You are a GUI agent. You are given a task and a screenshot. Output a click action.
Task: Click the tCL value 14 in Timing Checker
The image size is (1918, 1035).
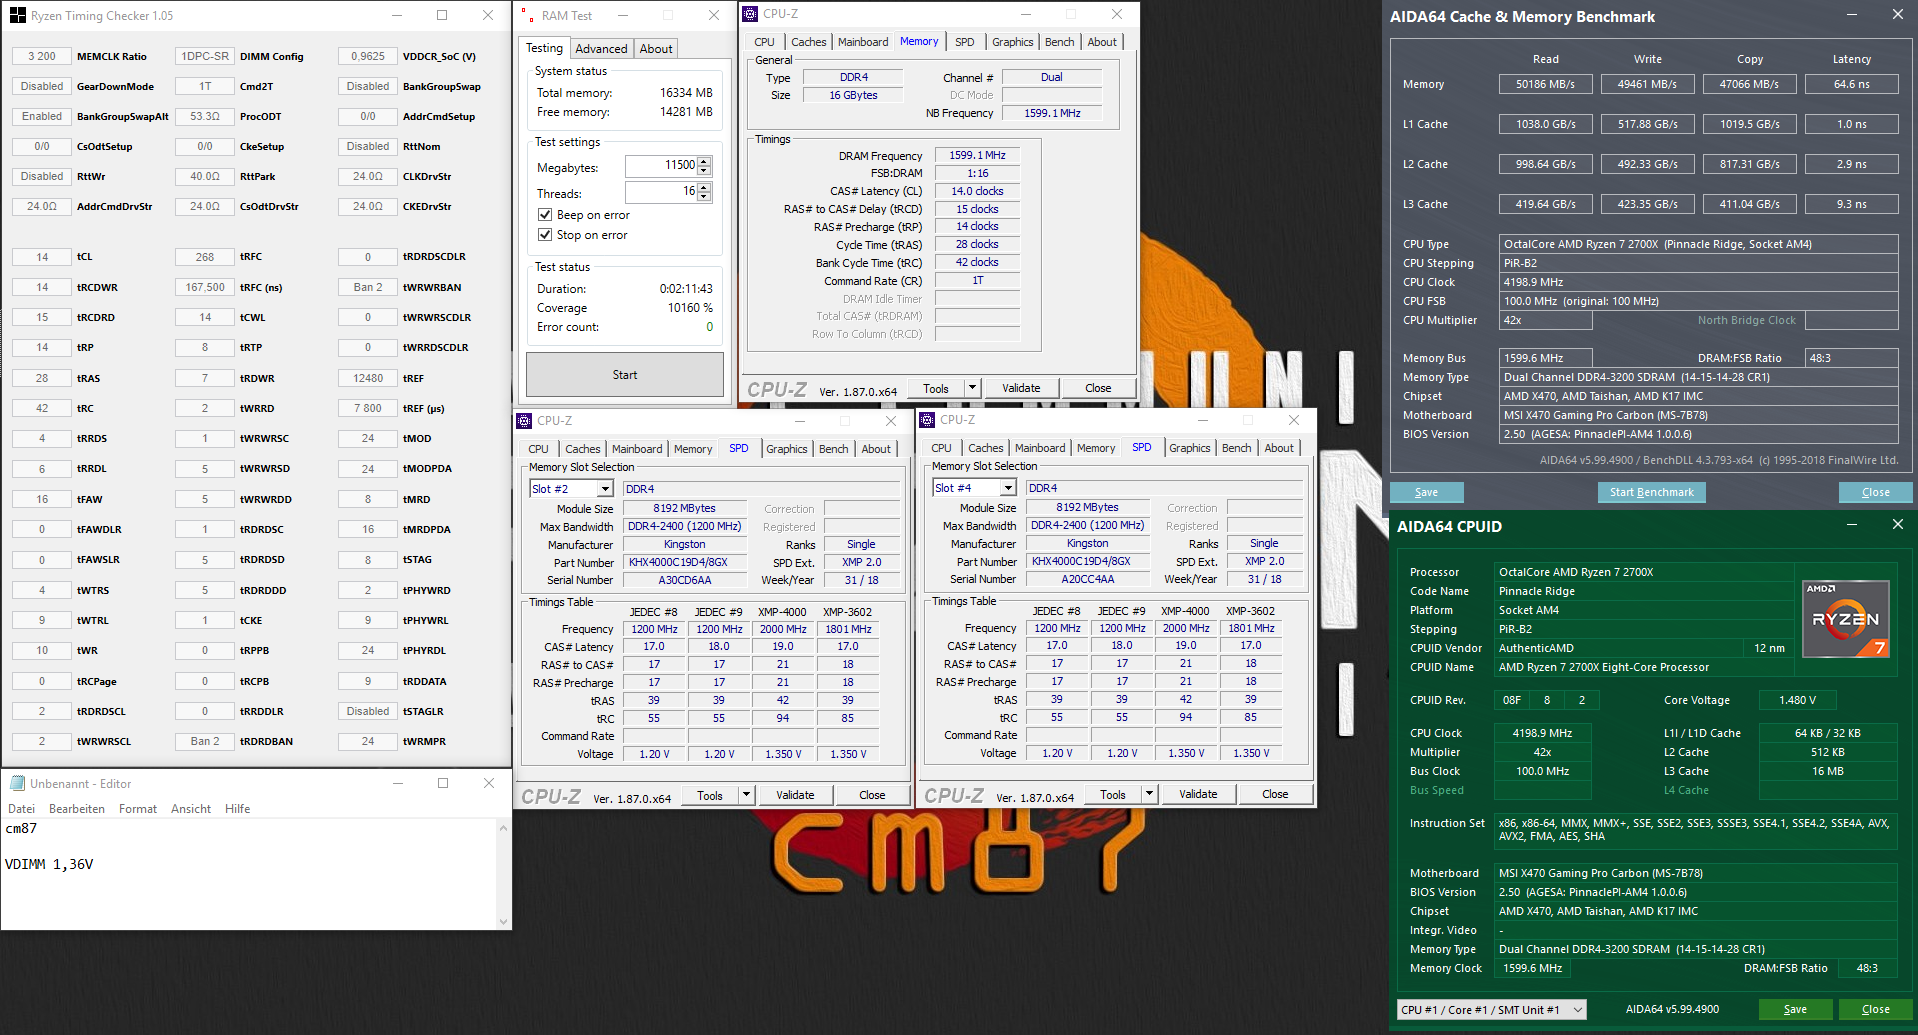(42, 257)
